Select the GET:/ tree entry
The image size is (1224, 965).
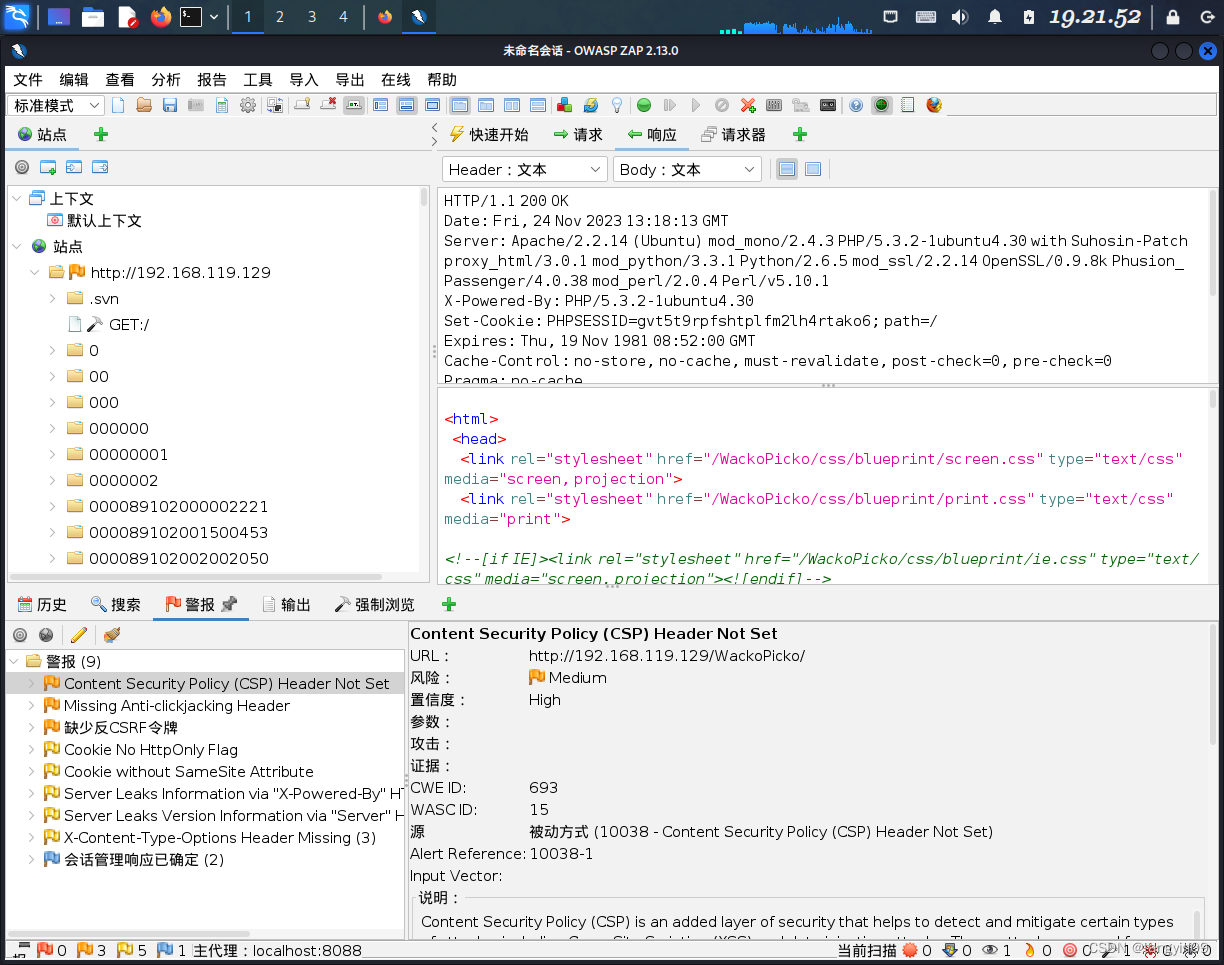108,324
